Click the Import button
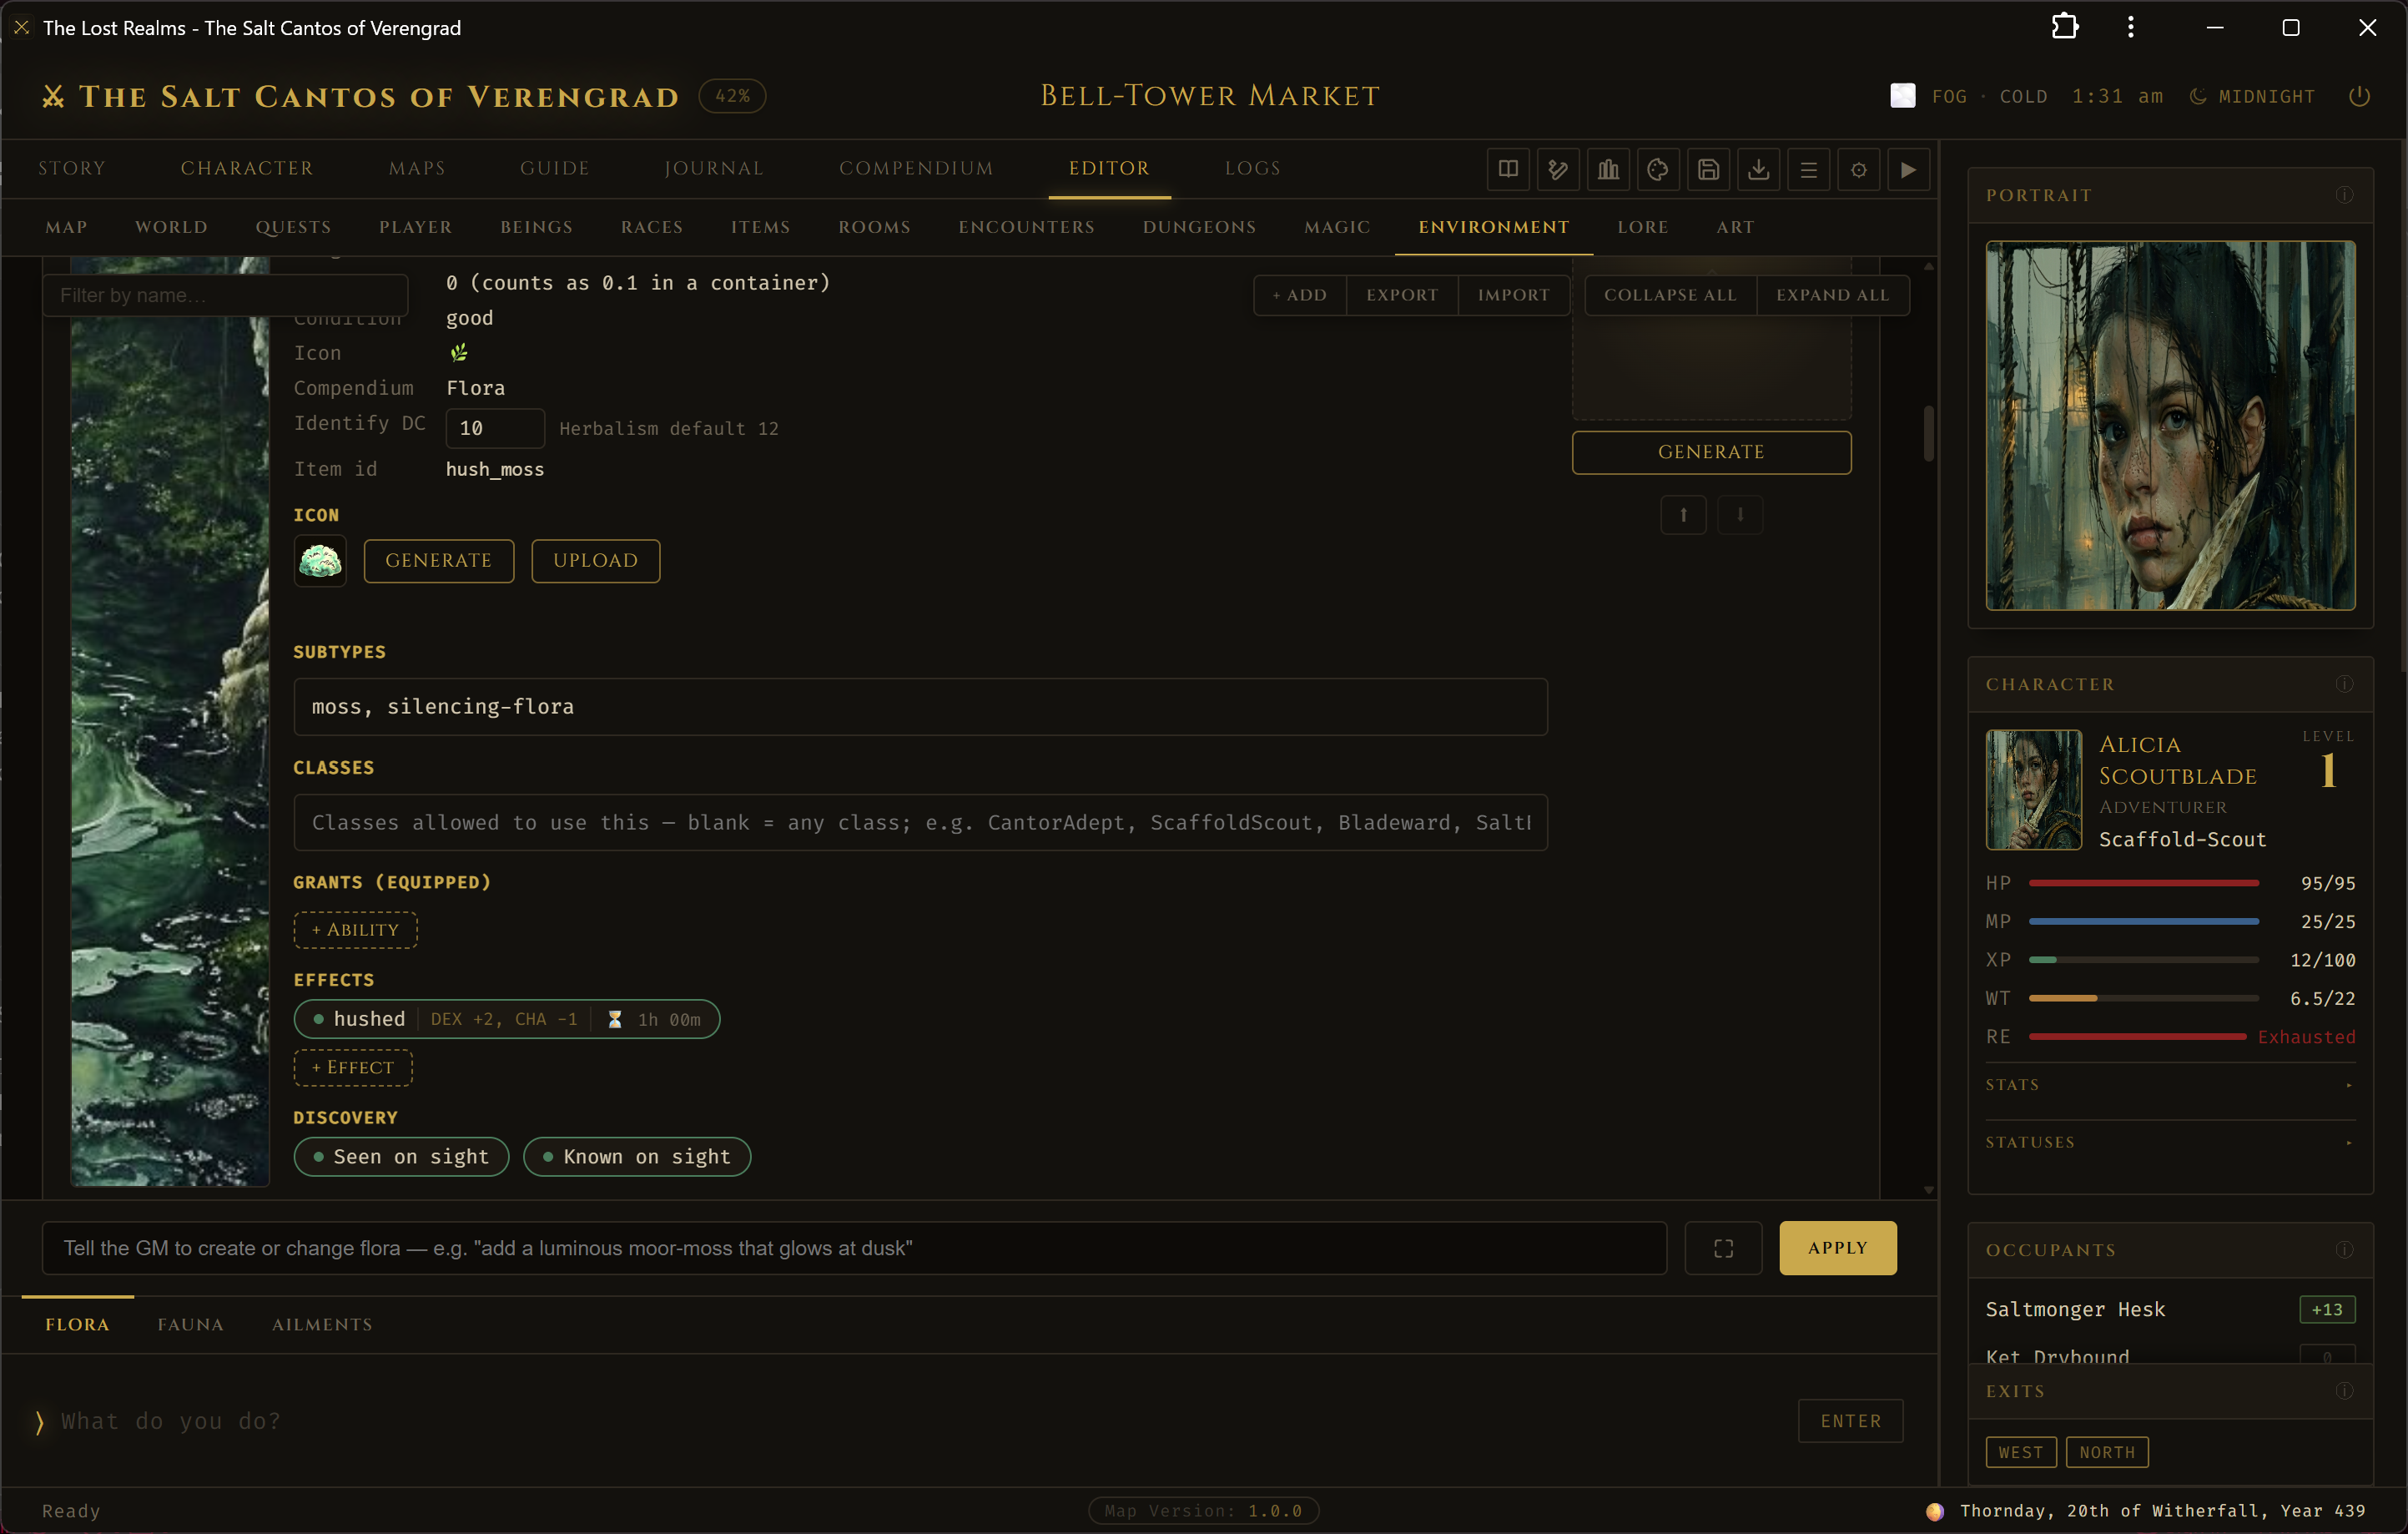Viewport: 2408px width, 1534px height. (x=1514, y=295)
